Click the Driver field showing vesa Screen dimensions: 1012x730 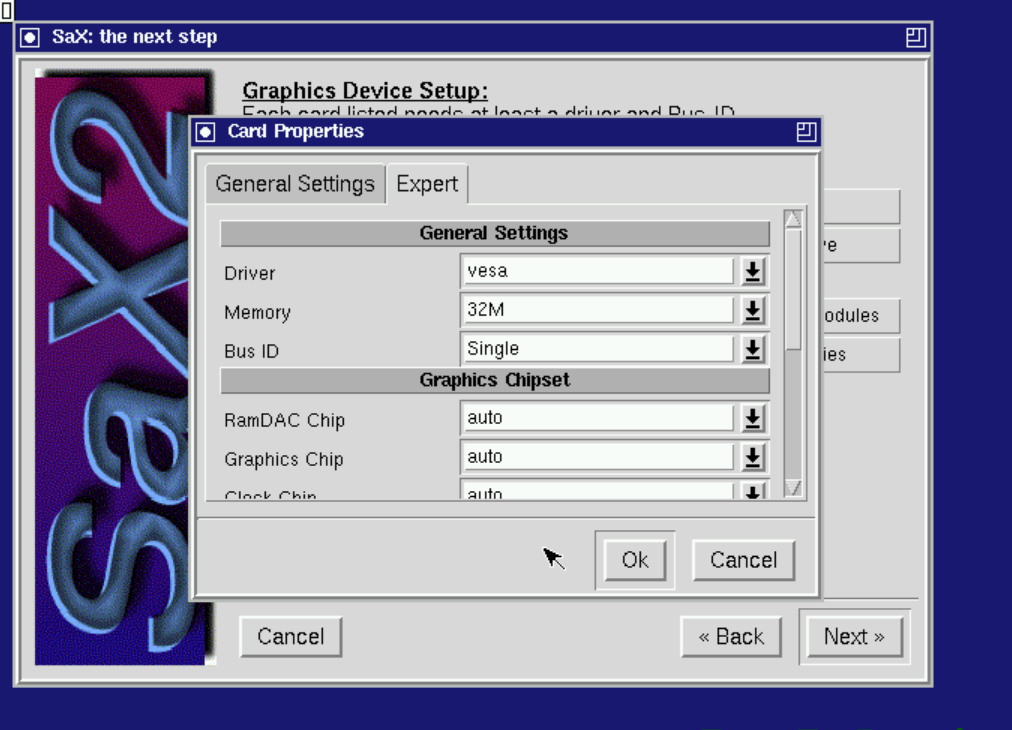pos(598,271)
